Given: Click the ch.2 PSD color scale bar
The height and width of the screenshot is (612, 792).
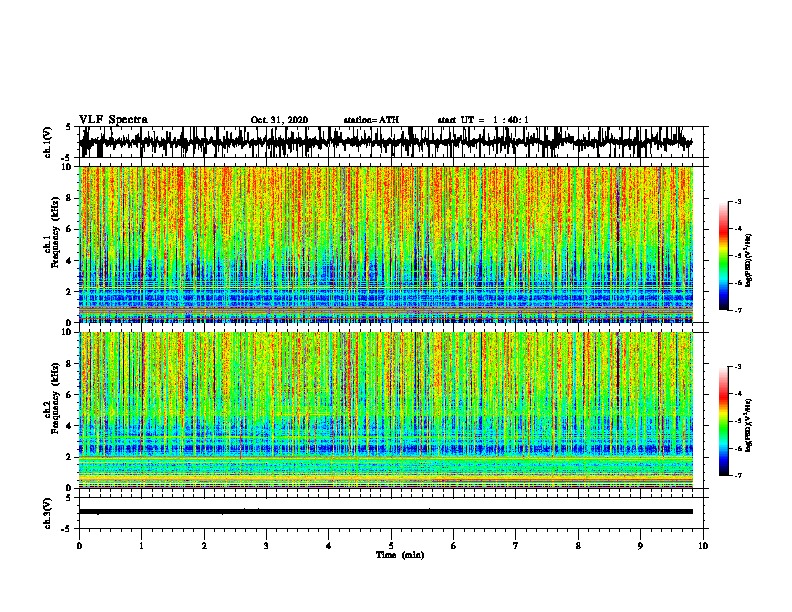Looking at the screenshot, I should [723, 421].
